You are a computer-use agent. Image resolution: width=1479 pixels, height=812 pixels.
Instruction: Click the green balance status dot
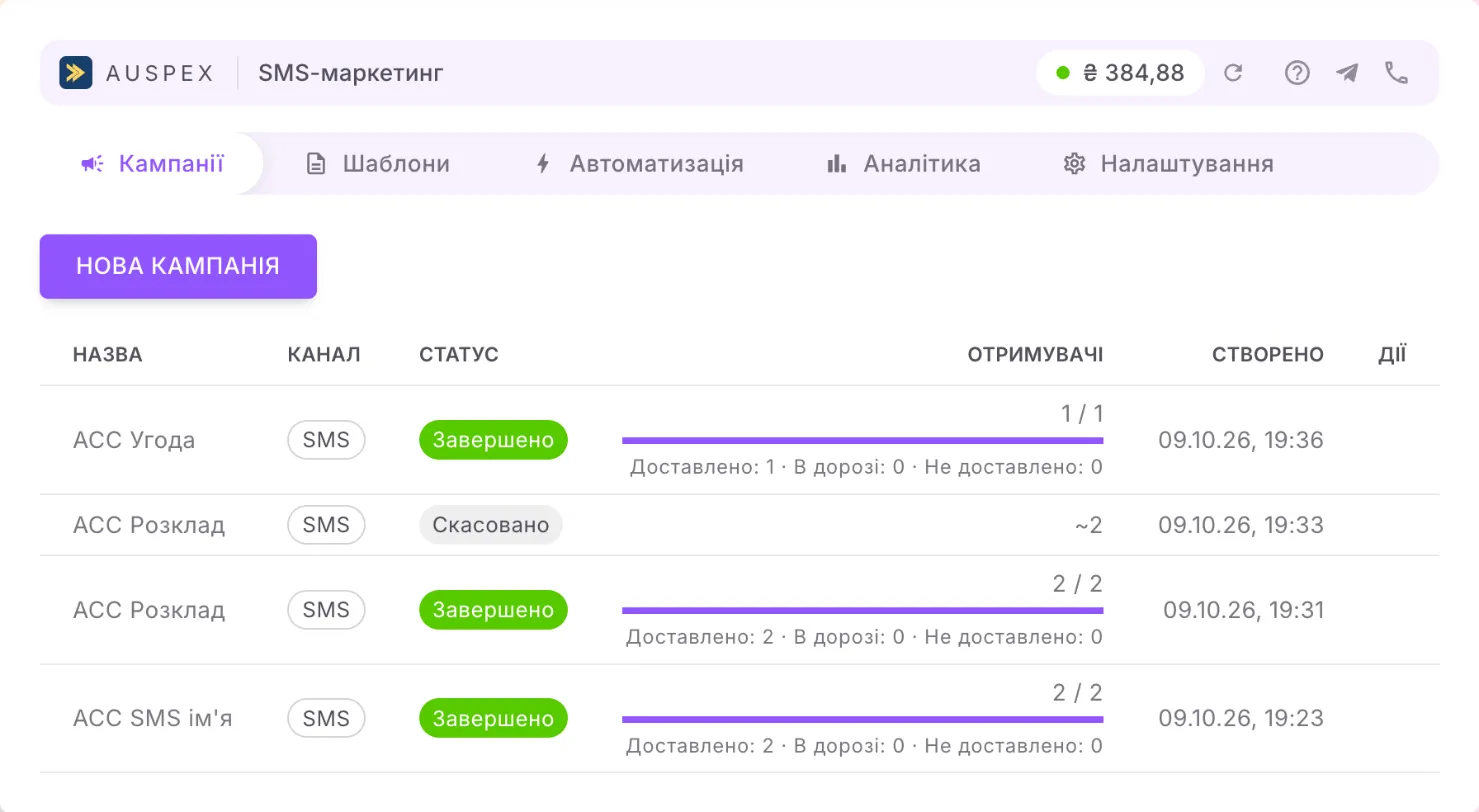tap(1063, 72)
